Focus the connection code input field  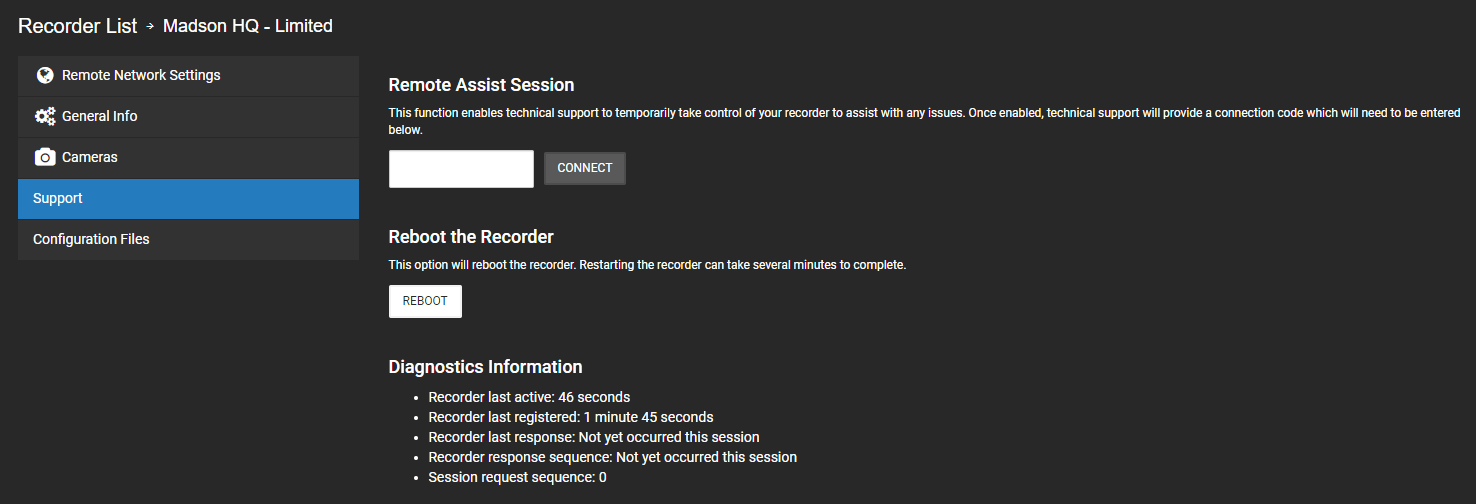(x=461, y=169)
